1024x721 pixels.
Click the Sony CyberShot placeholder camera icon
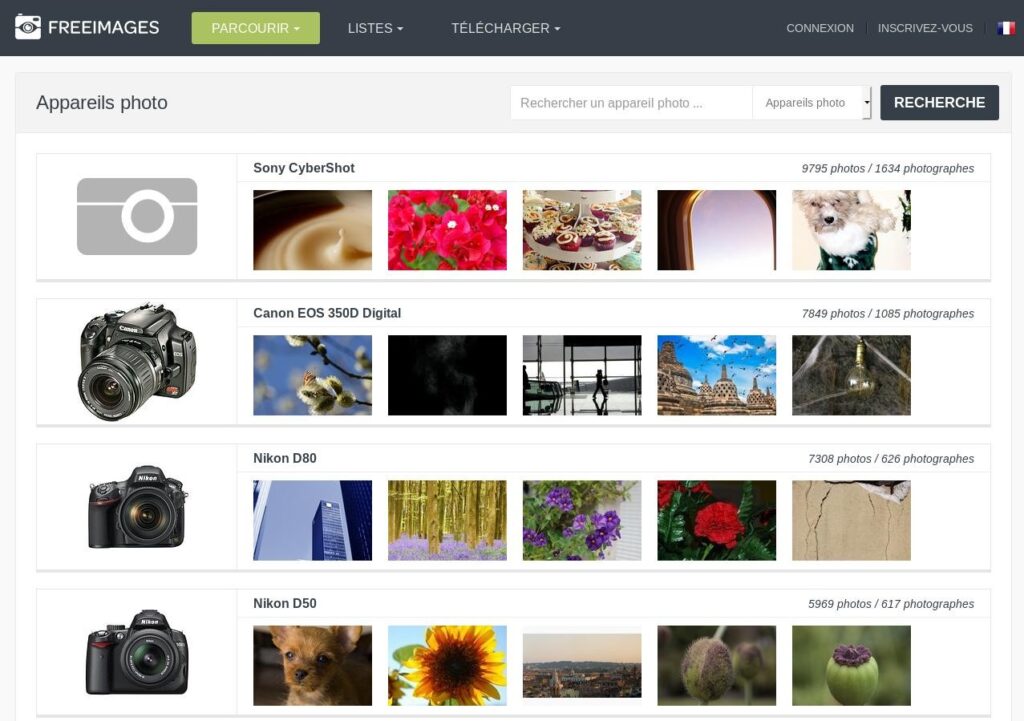[x=137, y=216]
